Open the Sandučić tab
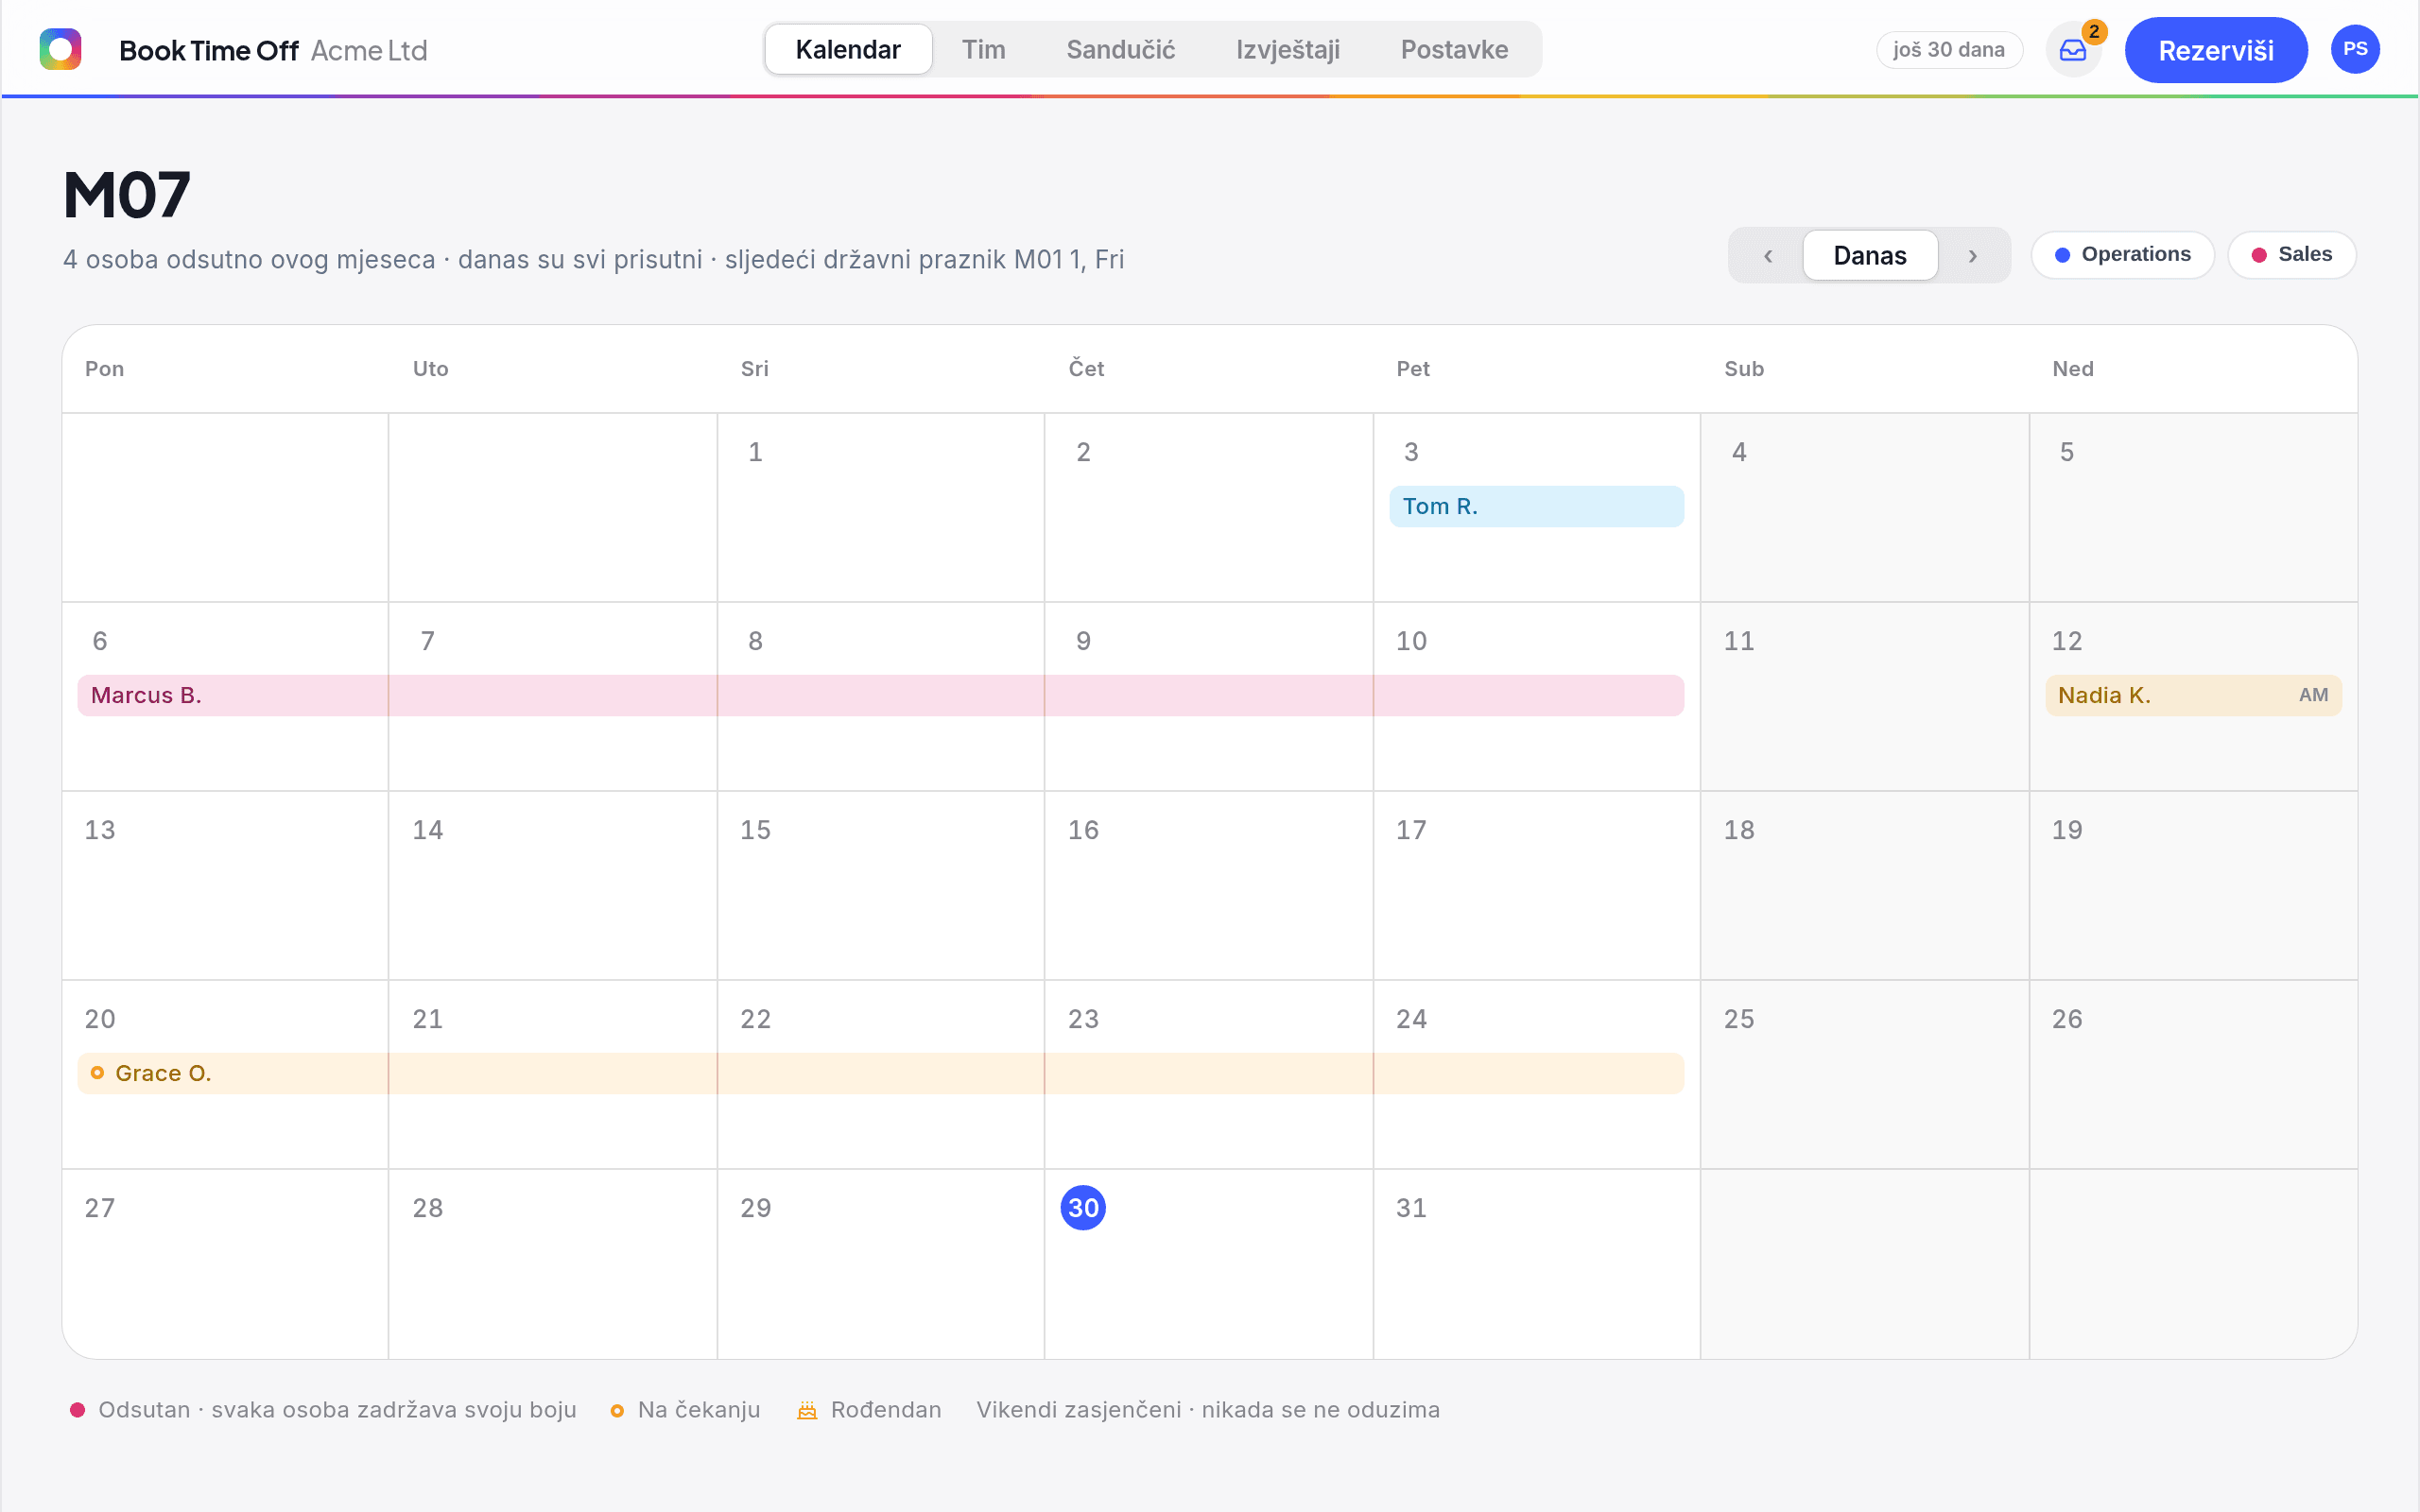Viewport: 2420px width, 1512px height. [1120, 49]
